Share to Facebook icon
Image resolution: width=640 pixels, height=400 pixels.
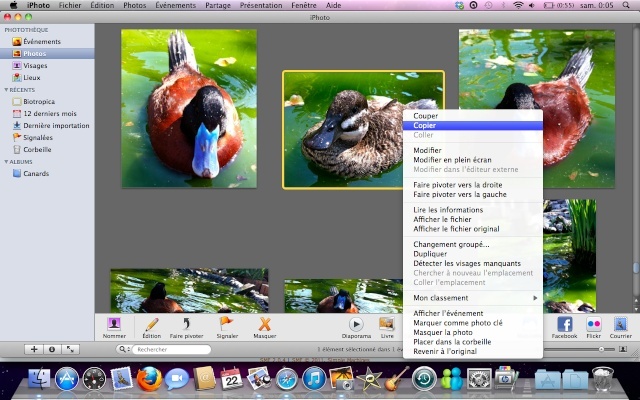tap(564, 324)
